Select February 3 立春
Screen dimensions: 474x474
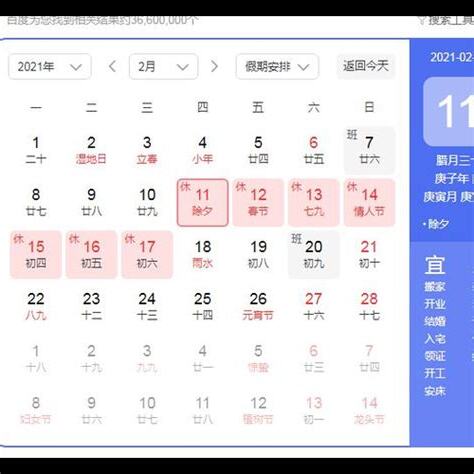tap(147, 150)
